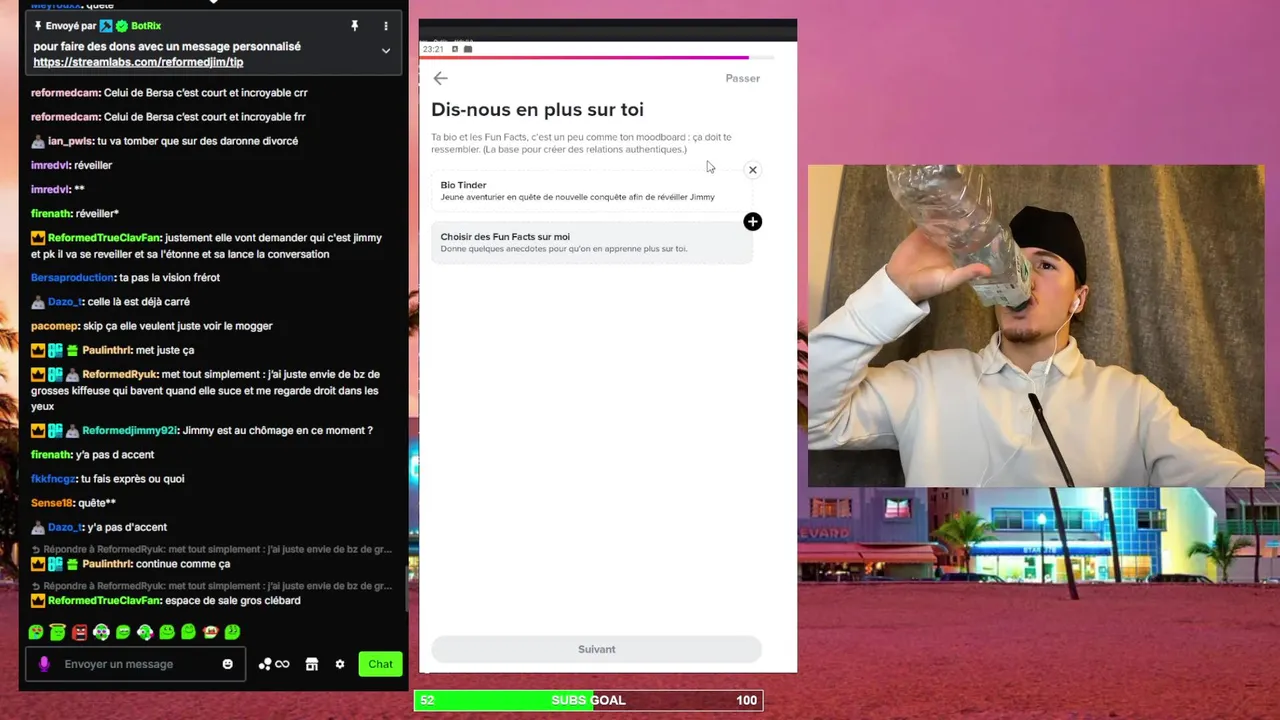The width and height of the screenshot is (1280, 720).
Task: Open the emoji picker smiley icon
Action: [228, 664]
